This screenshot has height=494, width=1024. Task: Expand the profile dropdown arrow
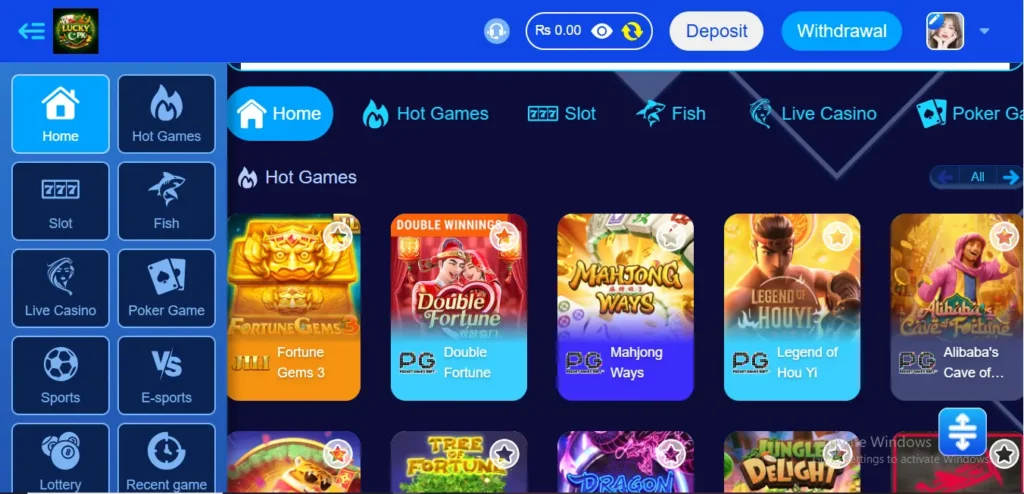(x=984, y=31)
